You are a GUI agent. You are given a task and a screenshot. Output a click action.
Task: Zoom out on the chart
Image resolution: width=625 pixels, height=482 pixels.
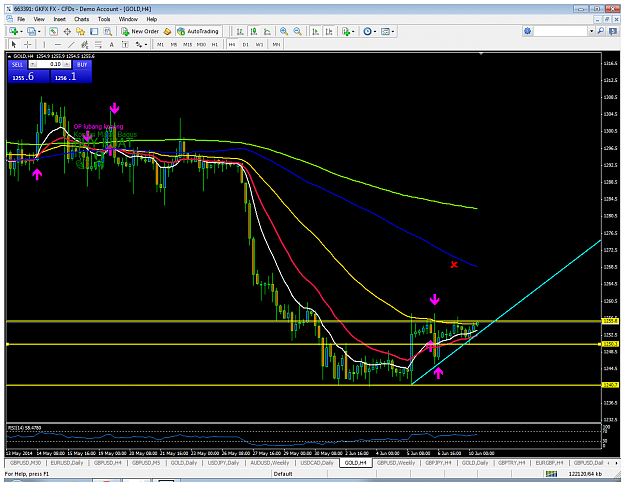(x=297, y=31)
